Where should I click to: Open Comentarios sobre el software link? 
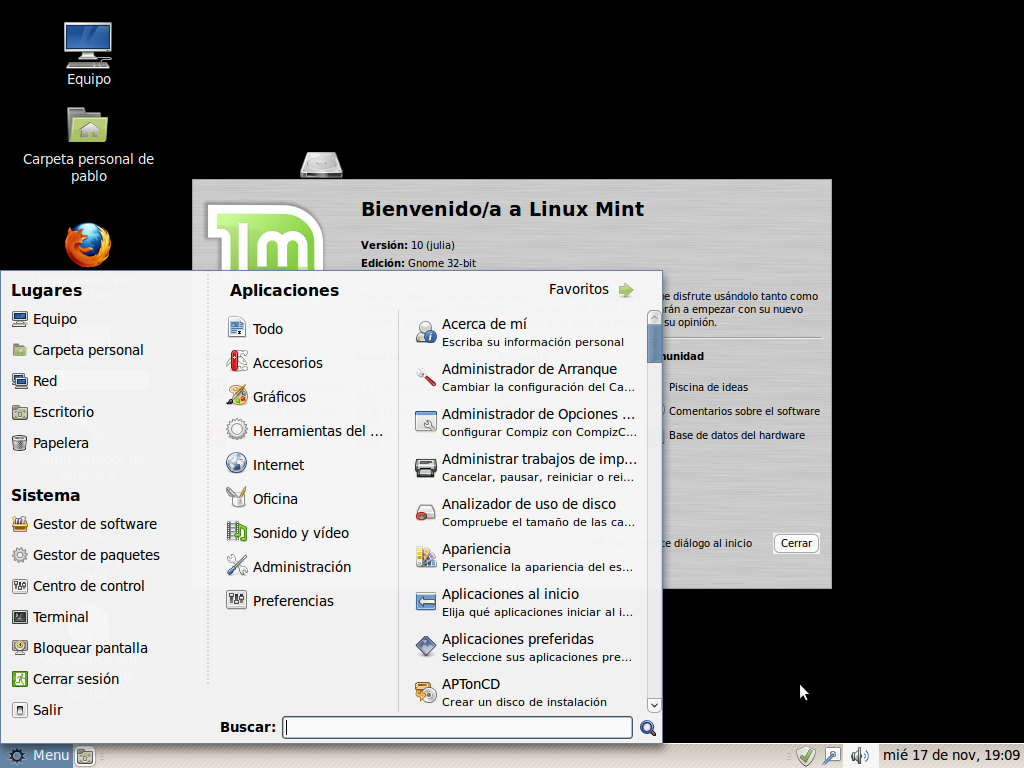tap(744, 411)
